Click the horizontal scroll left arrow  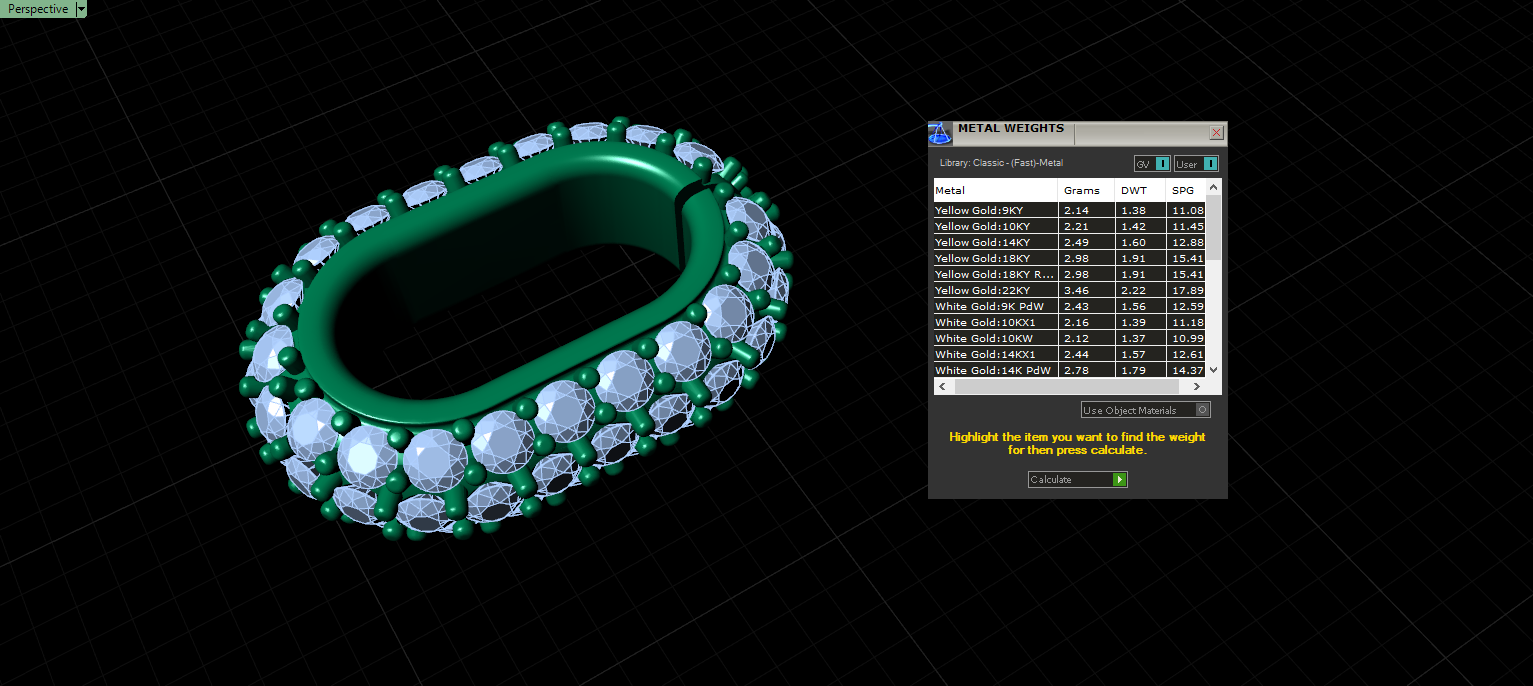941,386
